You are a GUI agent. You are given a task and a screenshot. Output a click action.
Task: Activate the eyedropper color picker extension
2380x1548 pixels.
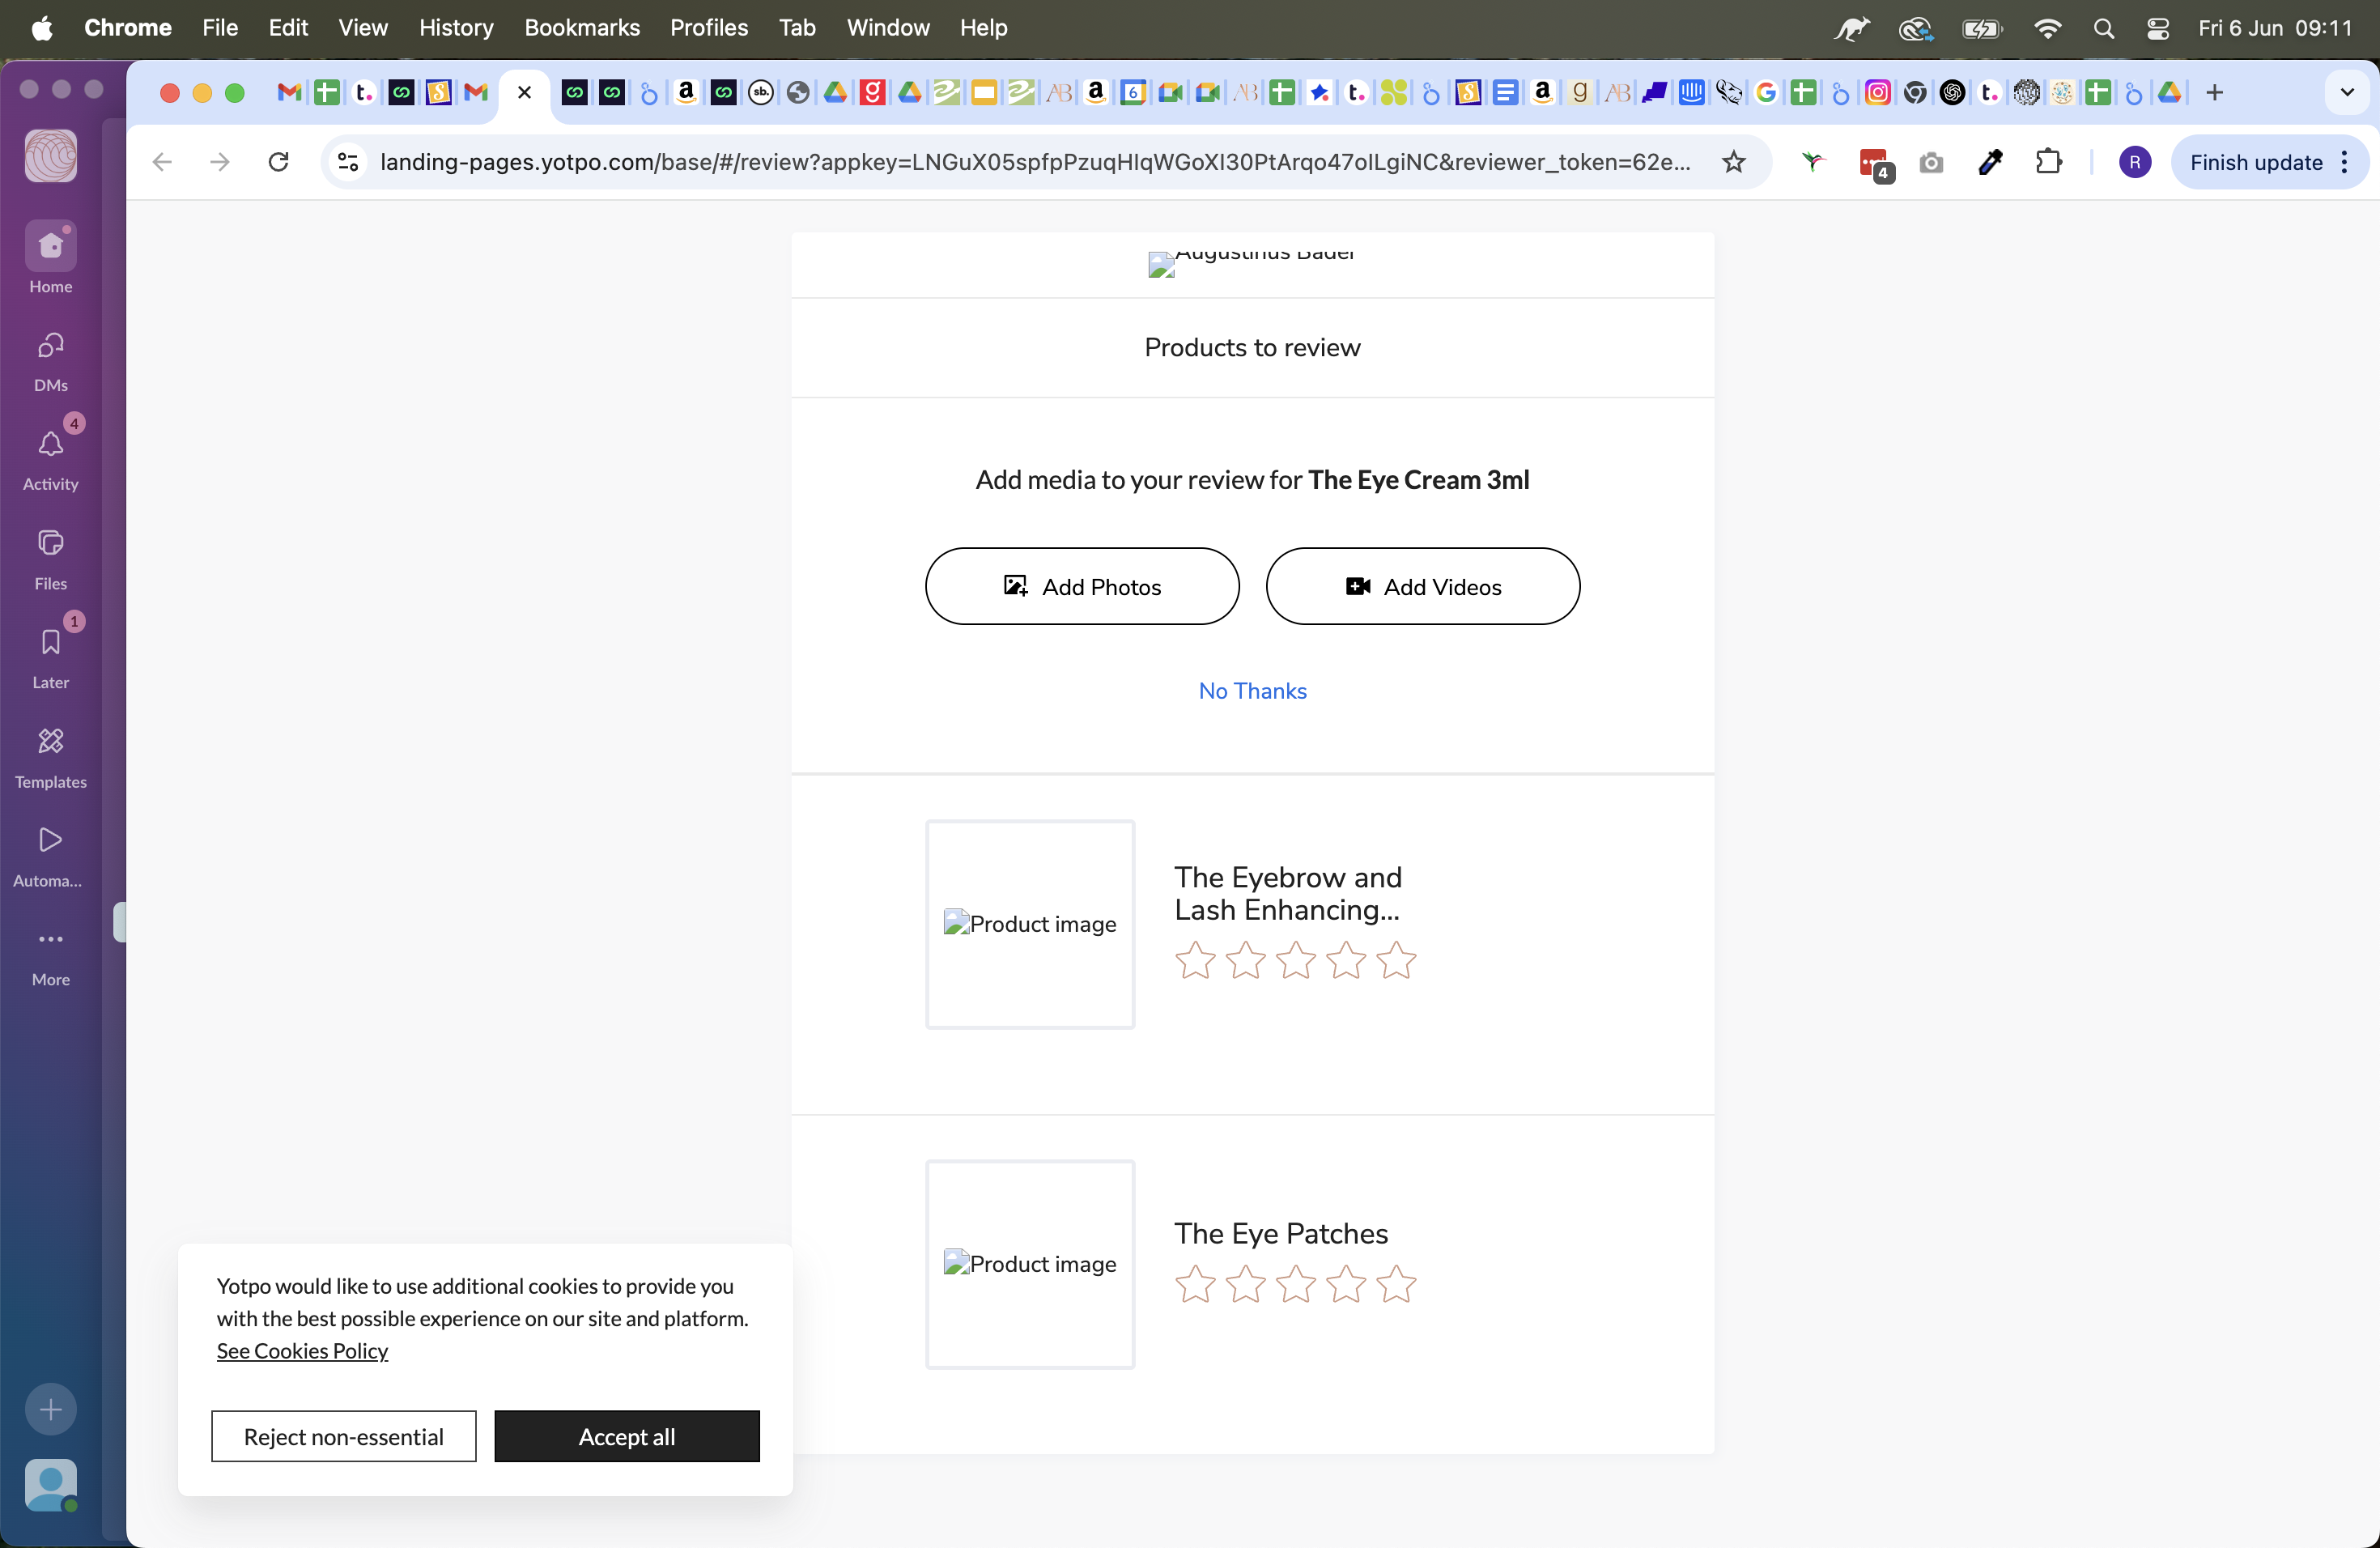point(1990,162)
